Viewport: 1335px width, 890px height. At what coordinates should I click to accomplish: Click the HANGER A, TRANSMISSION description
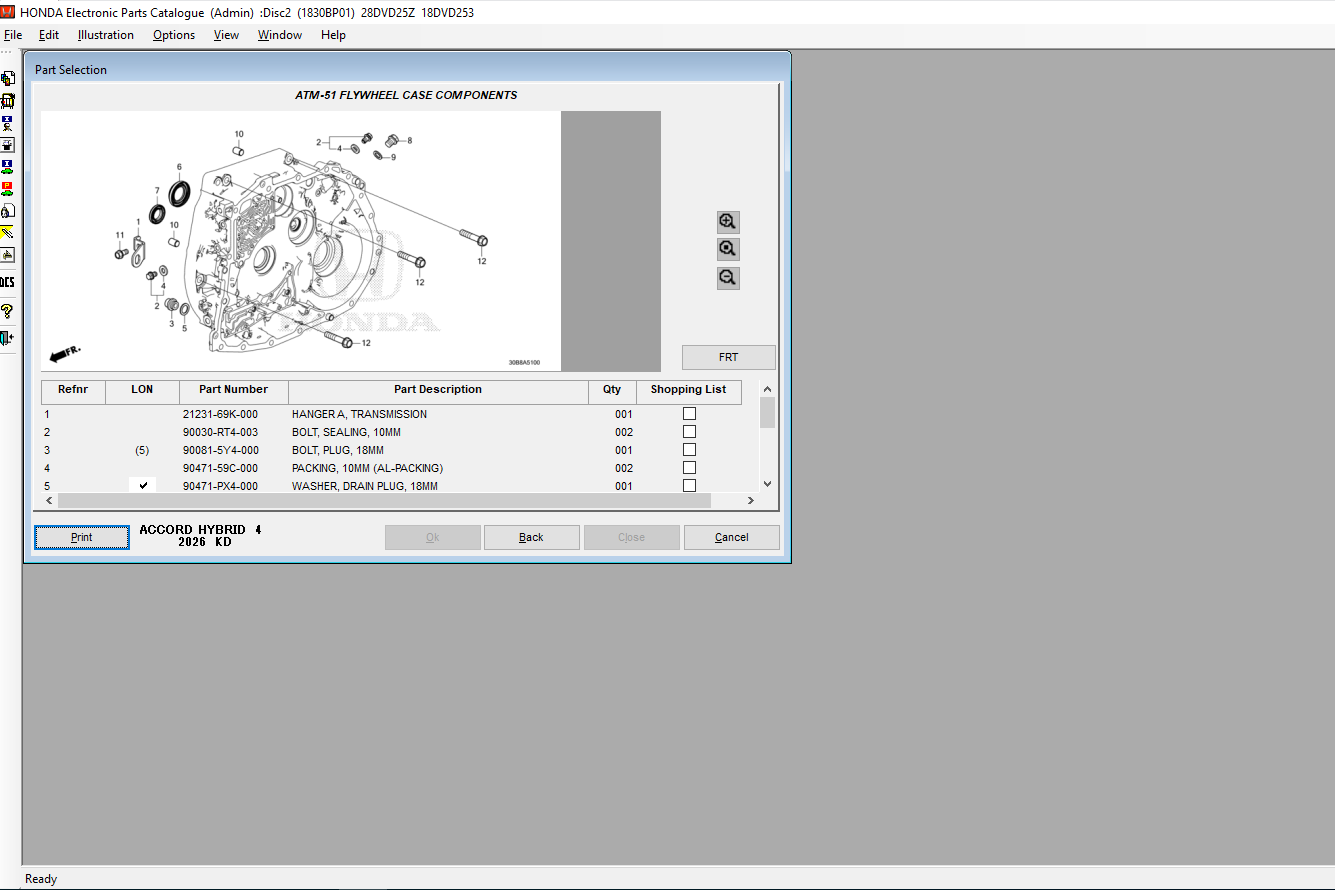pyautogui.click(x=359, y=414)
